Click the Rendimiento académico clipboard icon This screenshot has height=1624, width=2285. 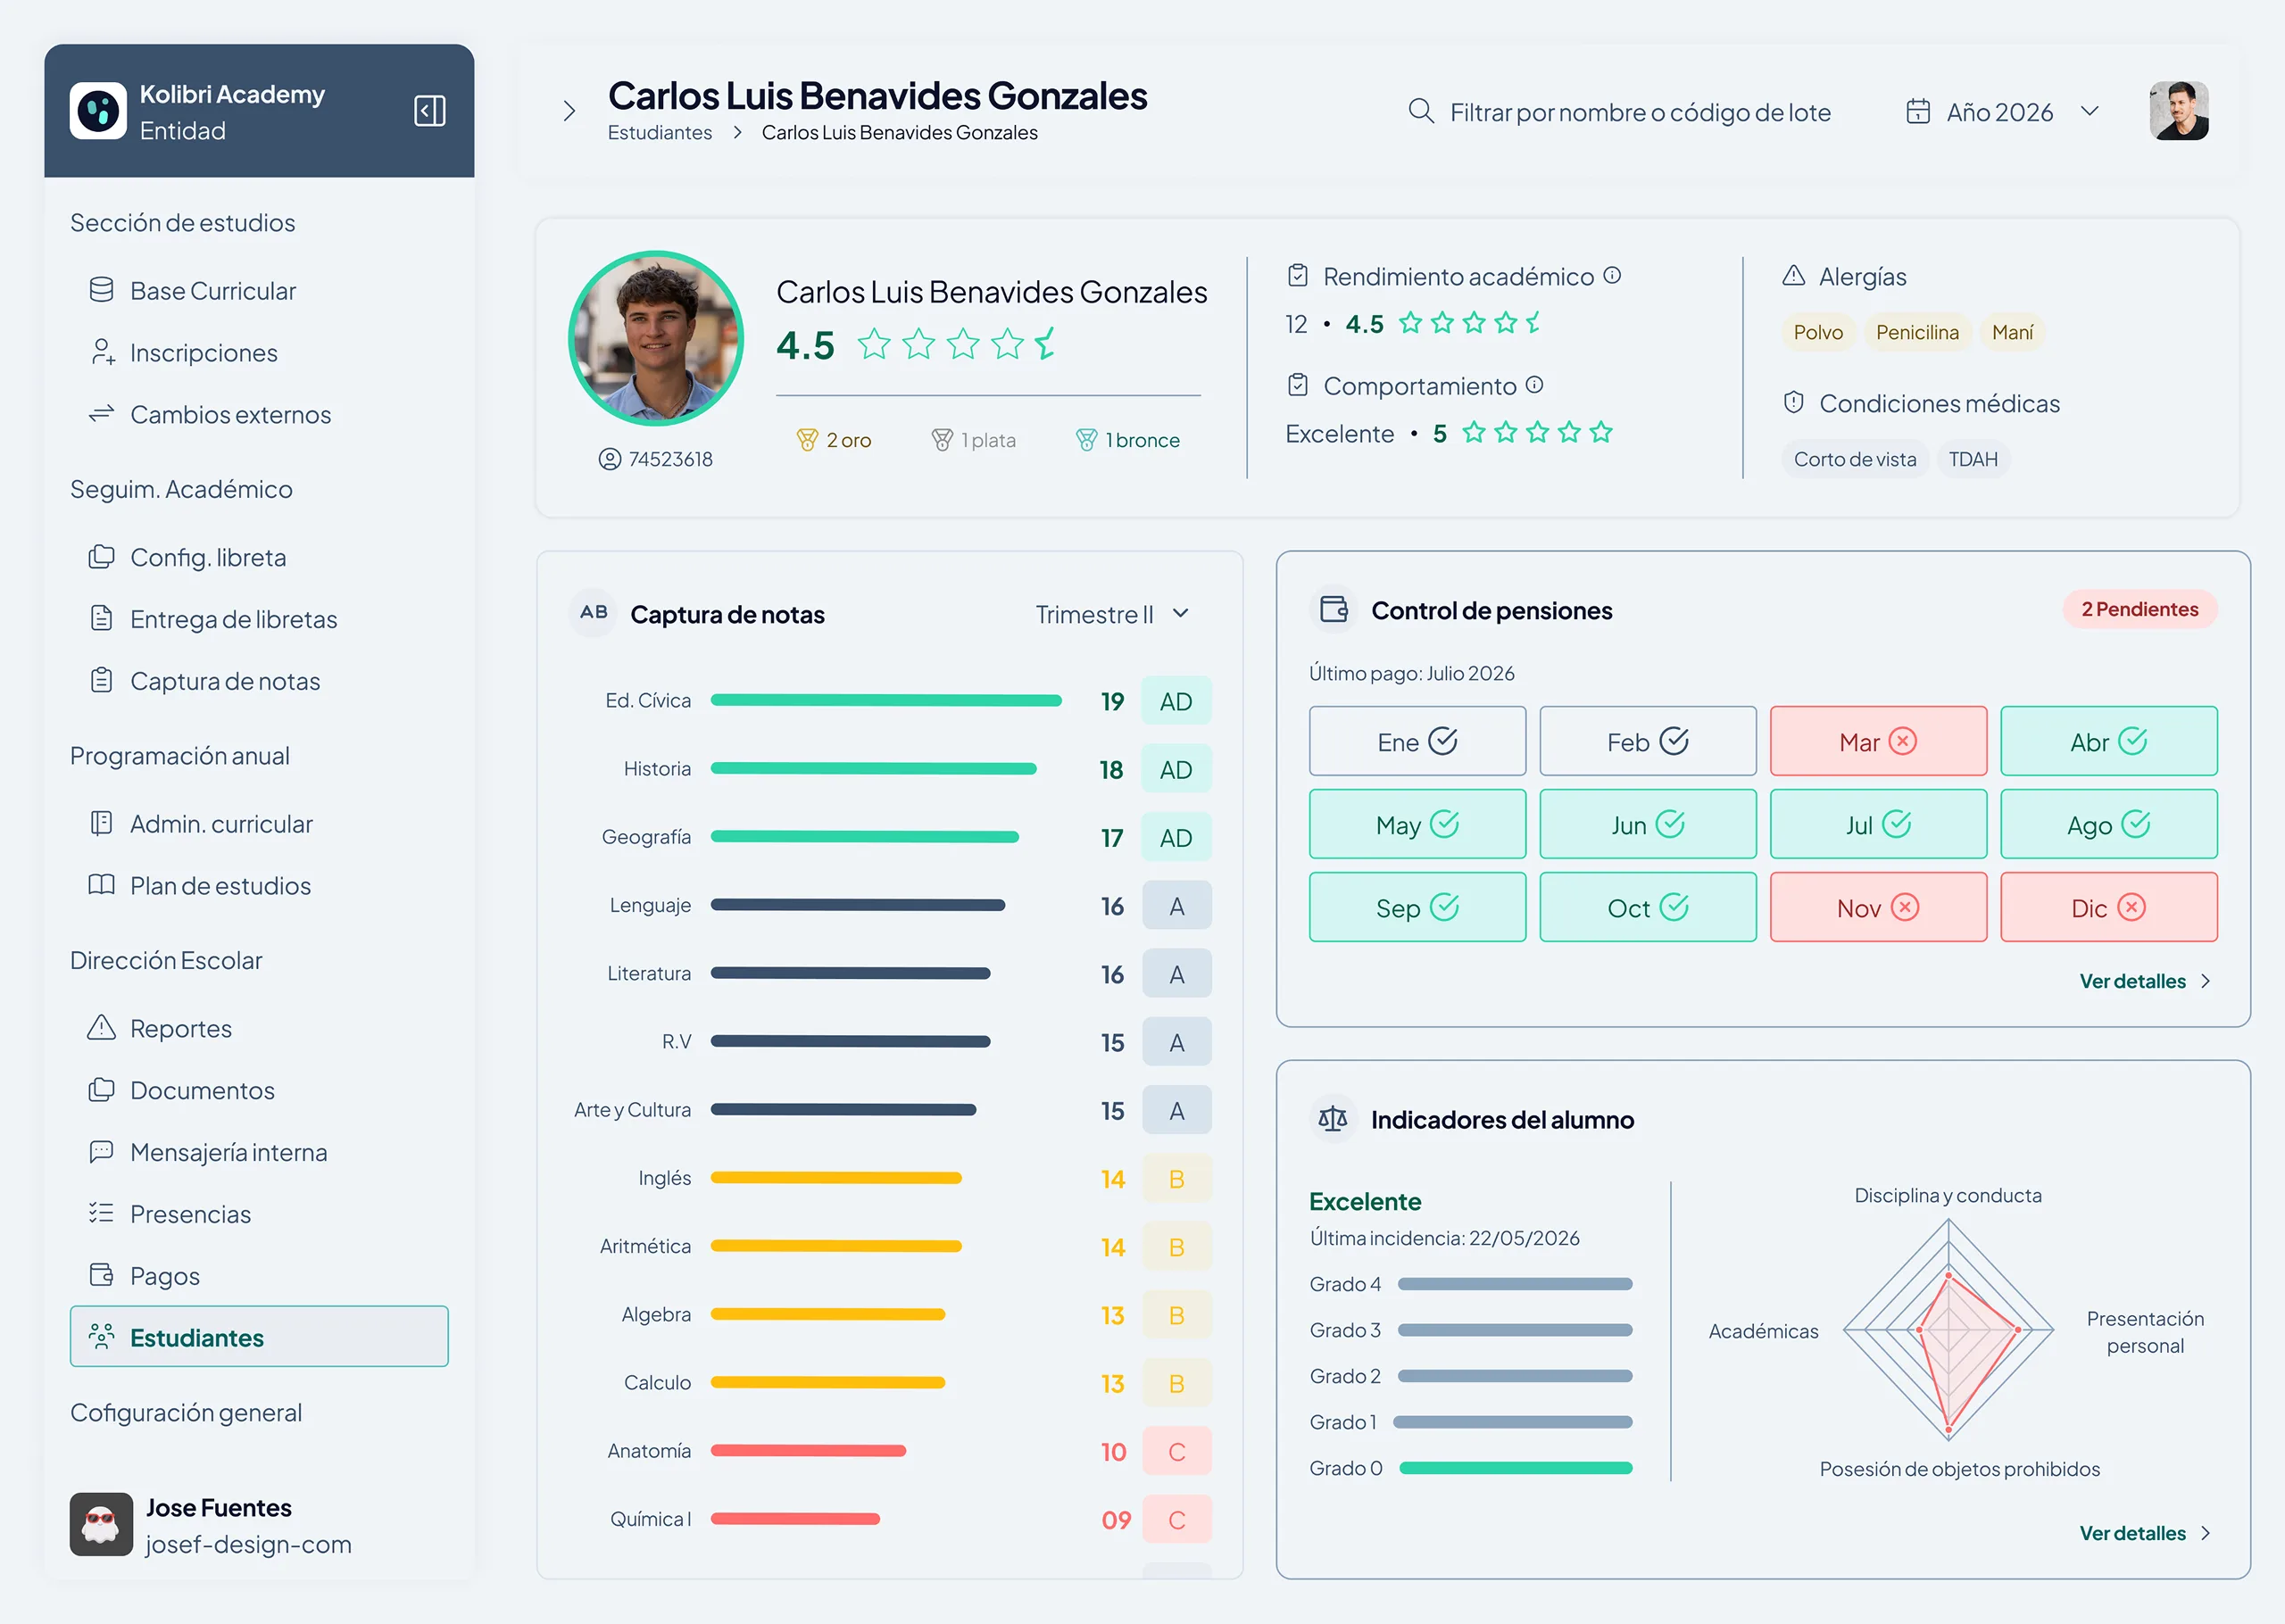(x=1297, y=276)
